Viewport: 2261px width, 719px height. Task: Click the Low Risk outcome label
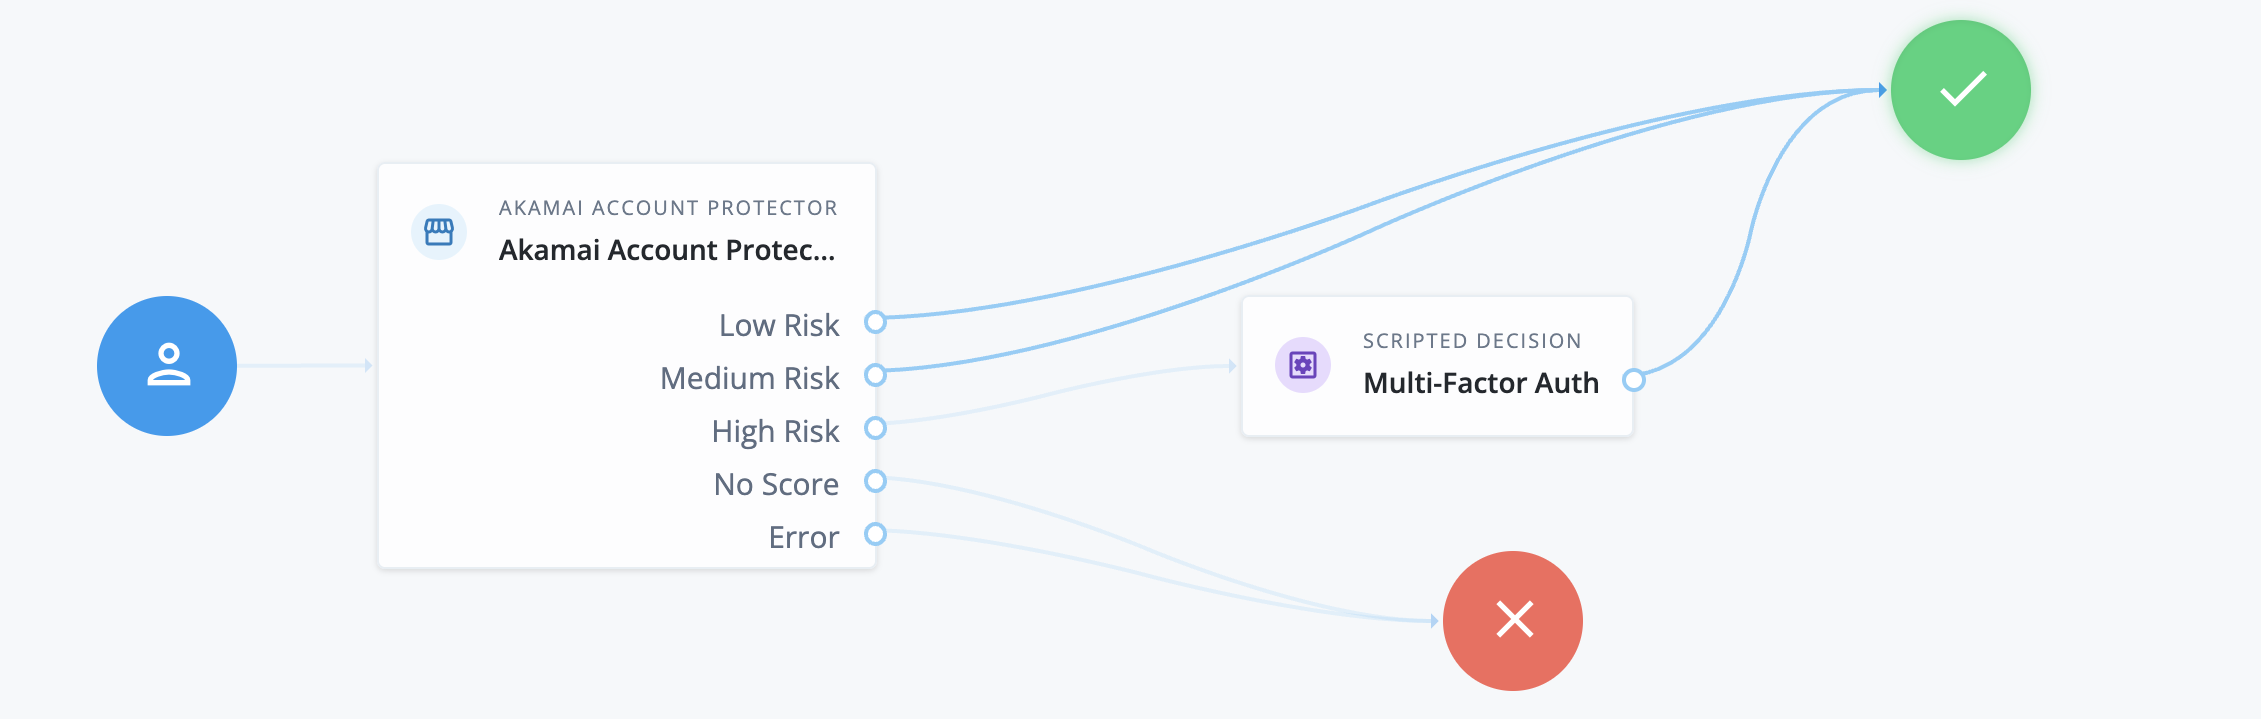pos(779,324)
